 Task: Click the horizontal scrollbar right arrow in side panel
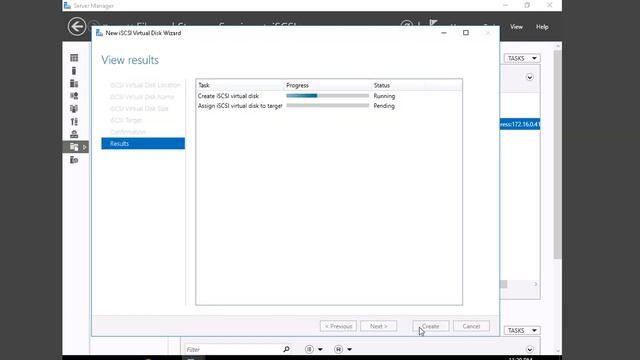coord(536,284)
